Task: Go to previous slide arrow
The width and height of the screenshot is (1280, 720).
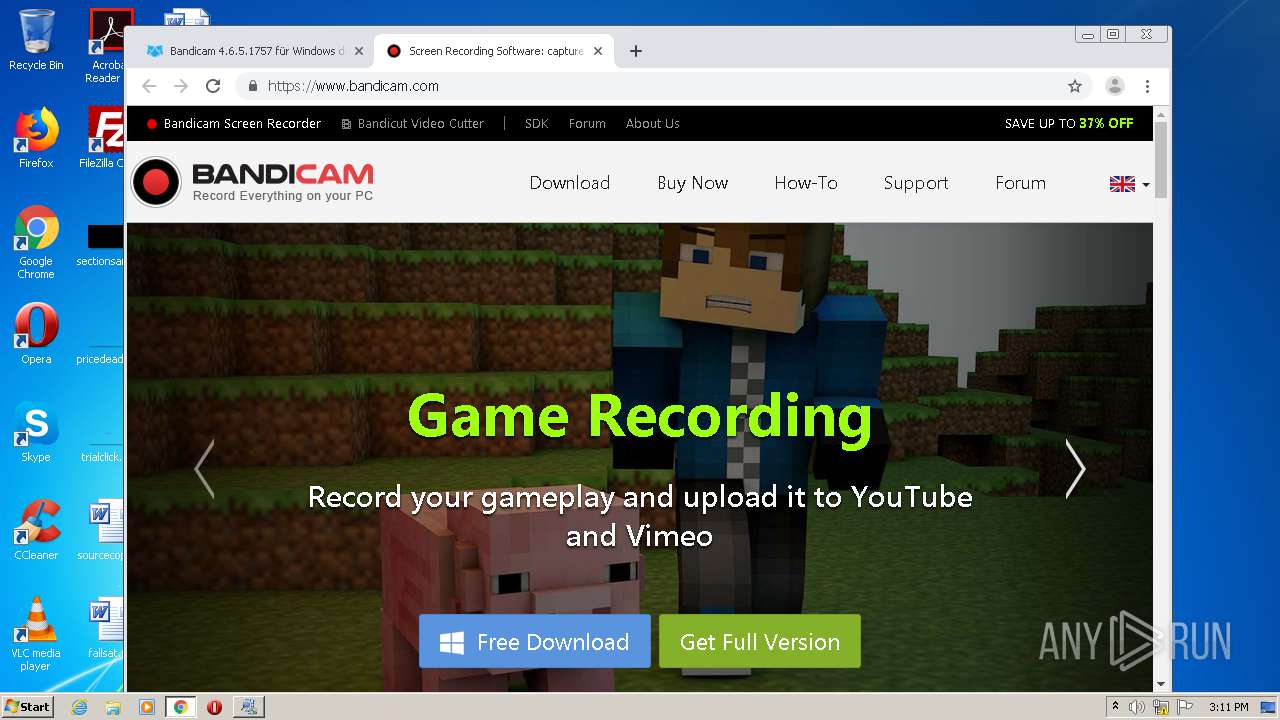Action: click(x=204, y=468)
